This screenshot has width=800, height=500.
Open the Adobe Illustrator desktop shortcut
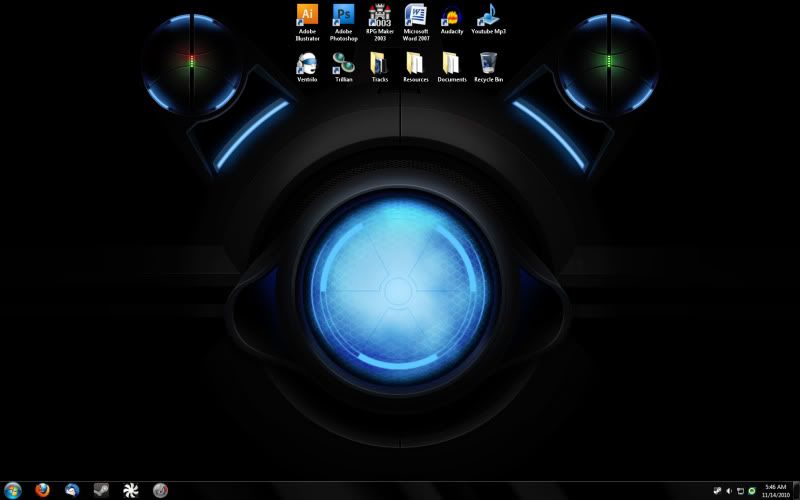(x=307, y=22)
